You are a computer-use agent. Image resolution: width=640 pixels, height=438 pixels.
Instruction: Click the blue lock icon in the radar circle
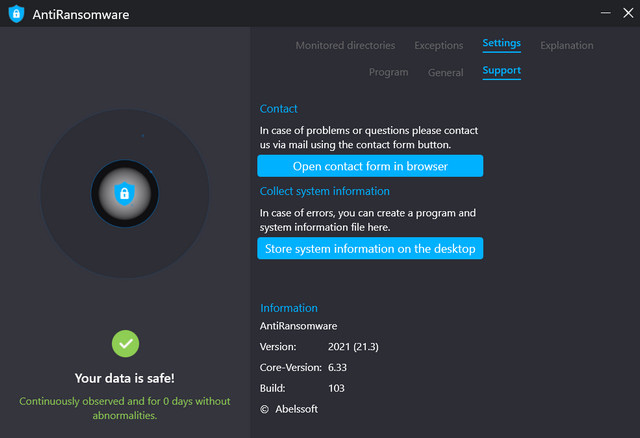tap(124, 193)
